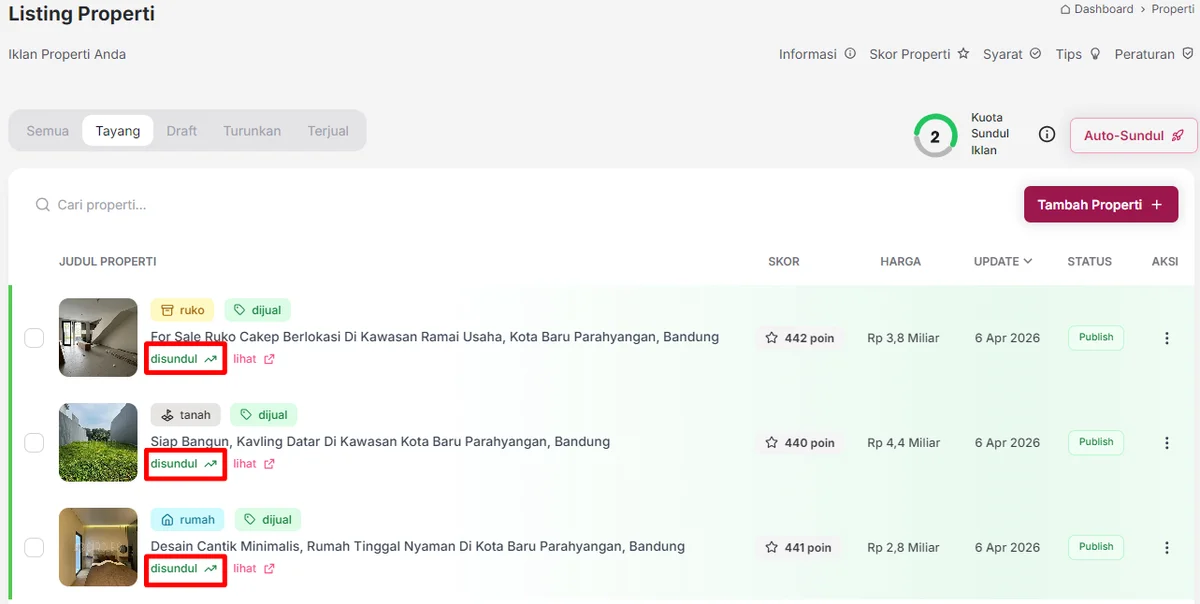Tick the checkbox for Kavling Datar listing
The height and width of the screenshot is (604, 1200).
pyautogui.click(x=34, y=443)
